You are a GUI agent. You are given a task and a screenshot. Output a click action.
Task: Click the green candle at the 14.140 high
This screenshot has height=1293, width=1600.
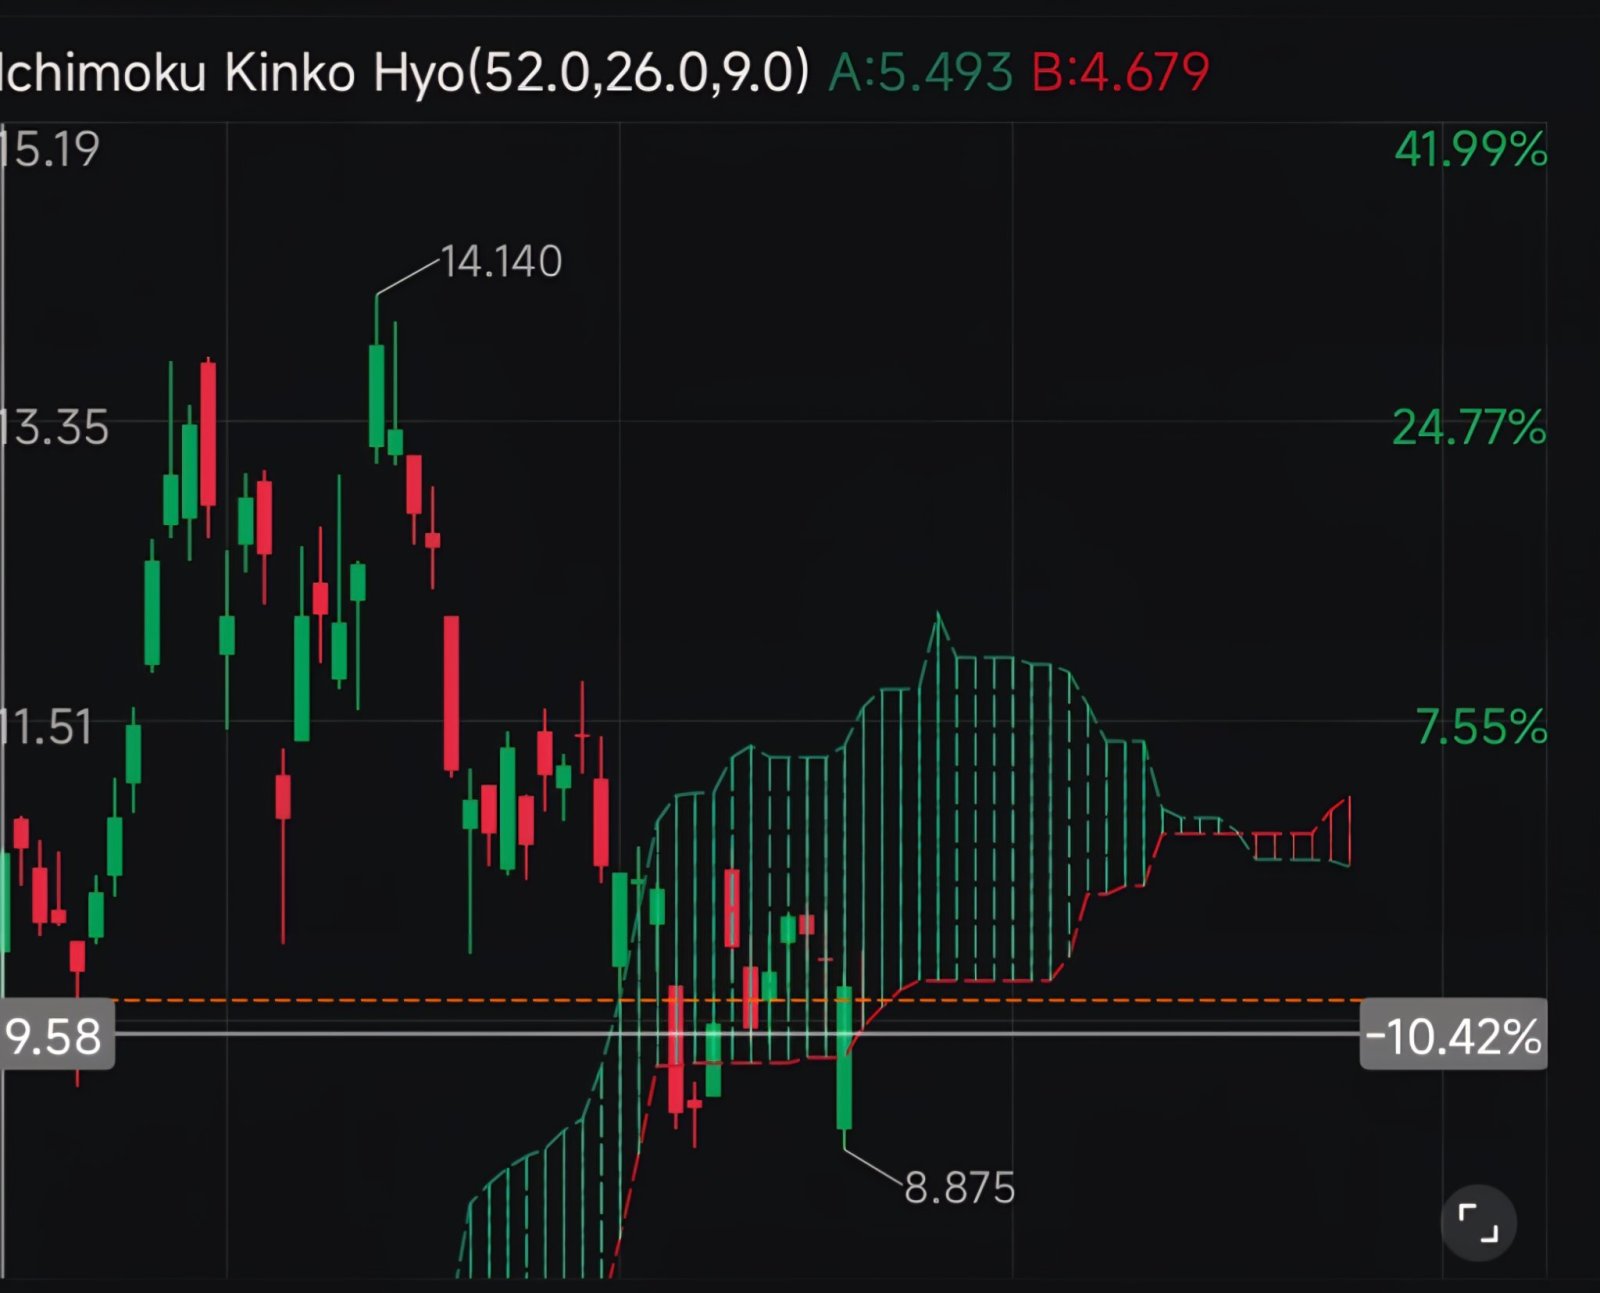377,395
